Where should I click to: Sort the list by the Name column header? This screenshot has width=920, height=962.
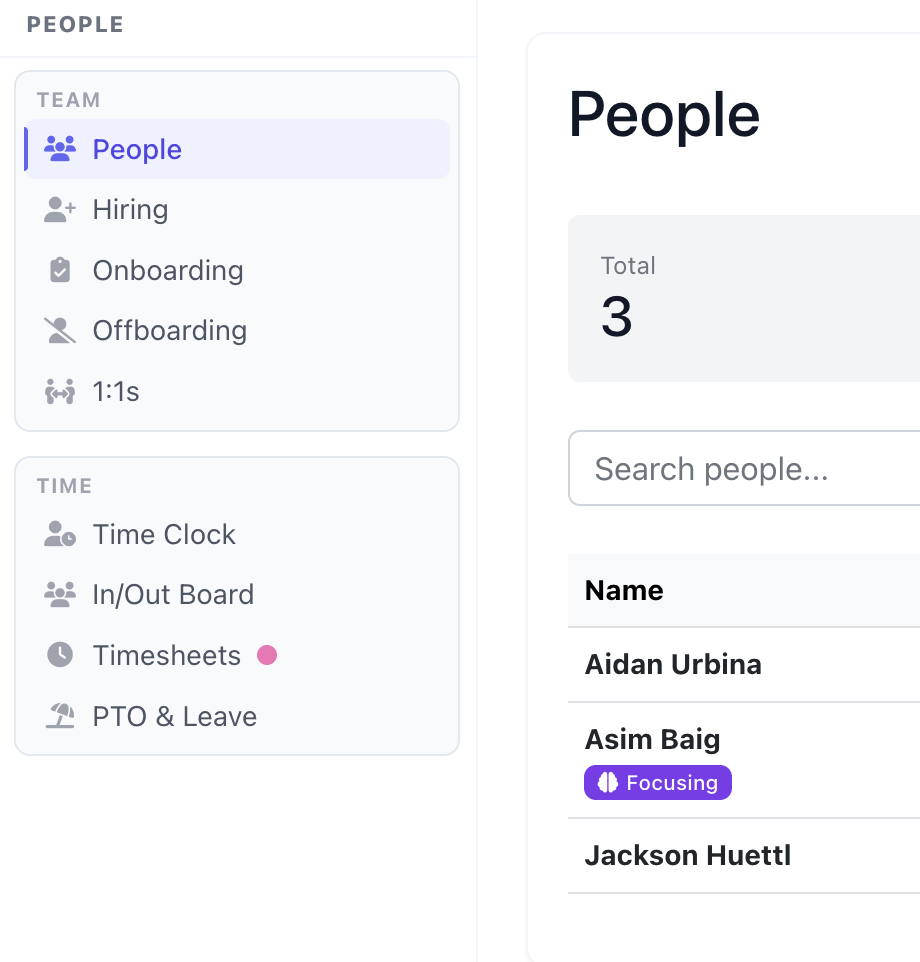click(x=623, y=590)
